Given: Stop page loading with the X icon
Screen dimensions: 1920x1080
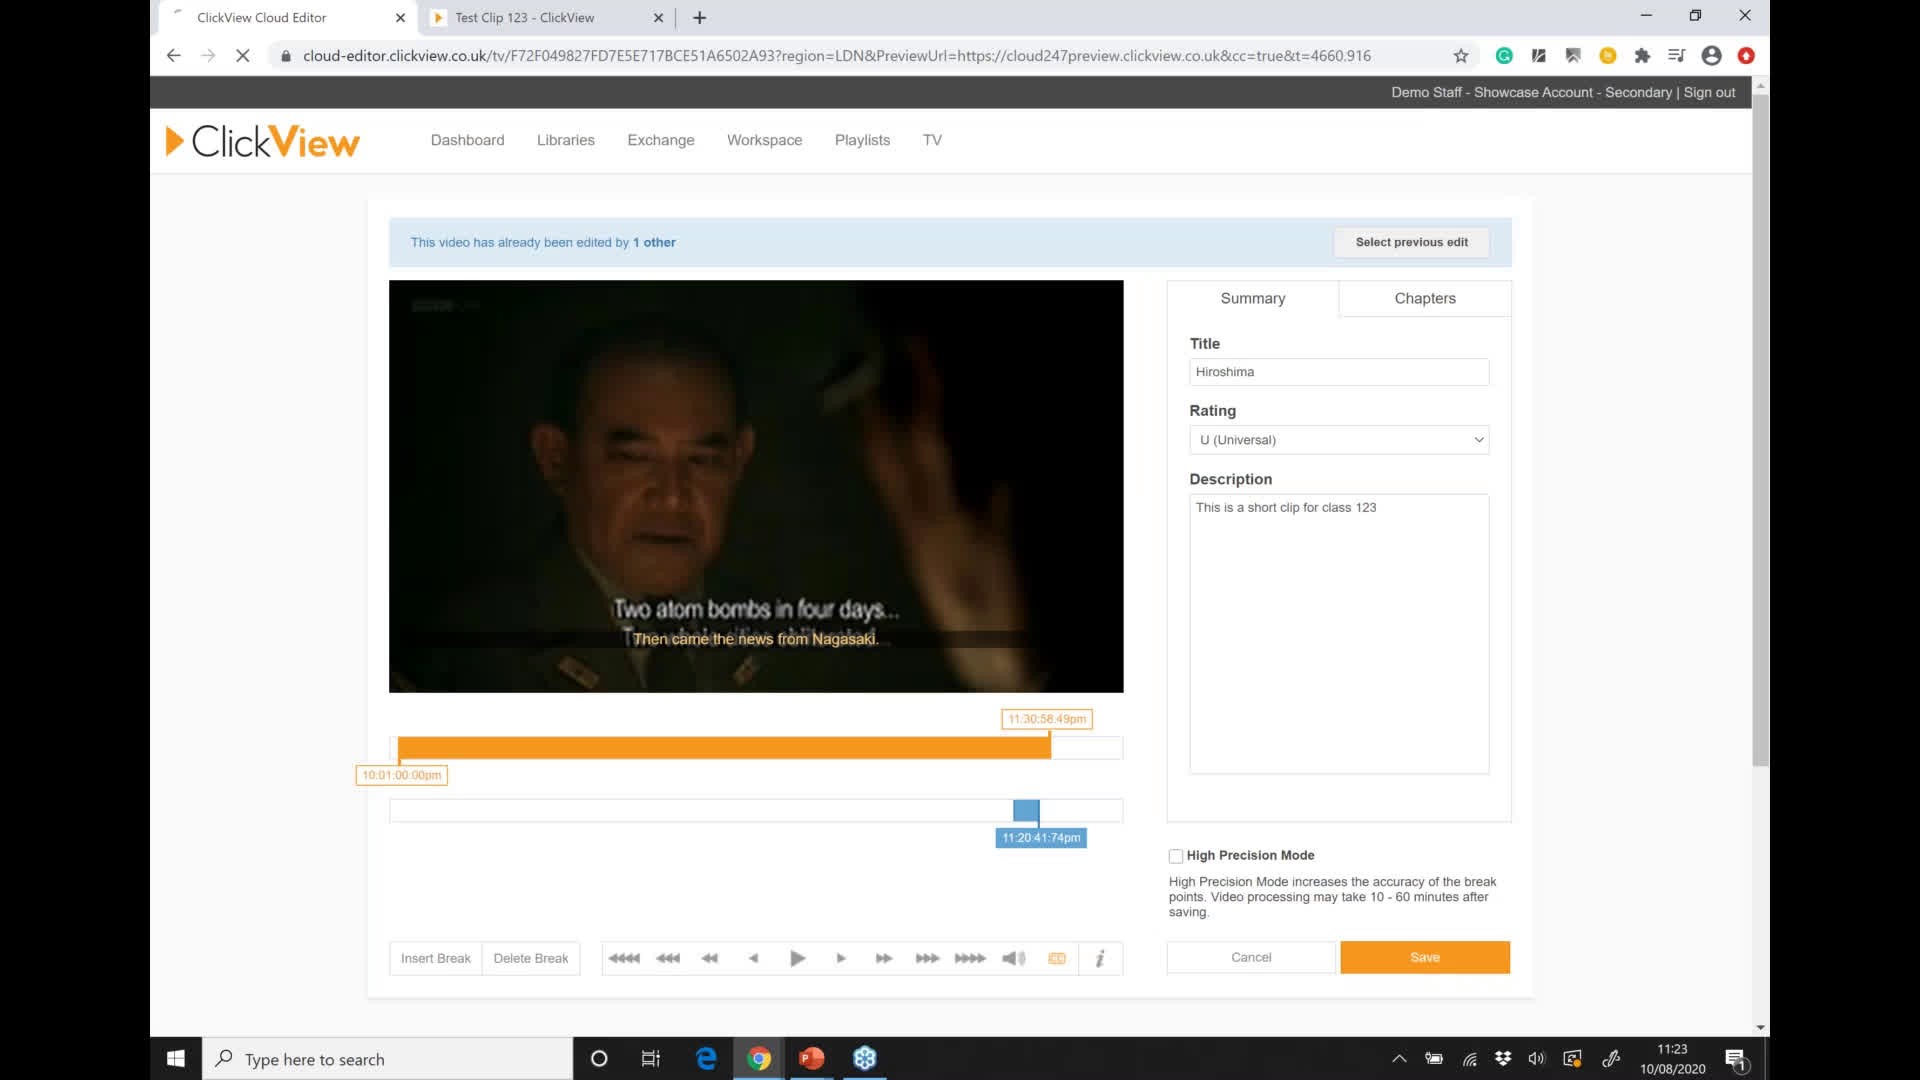Looking at the screenshot, I should pos(242,56).
